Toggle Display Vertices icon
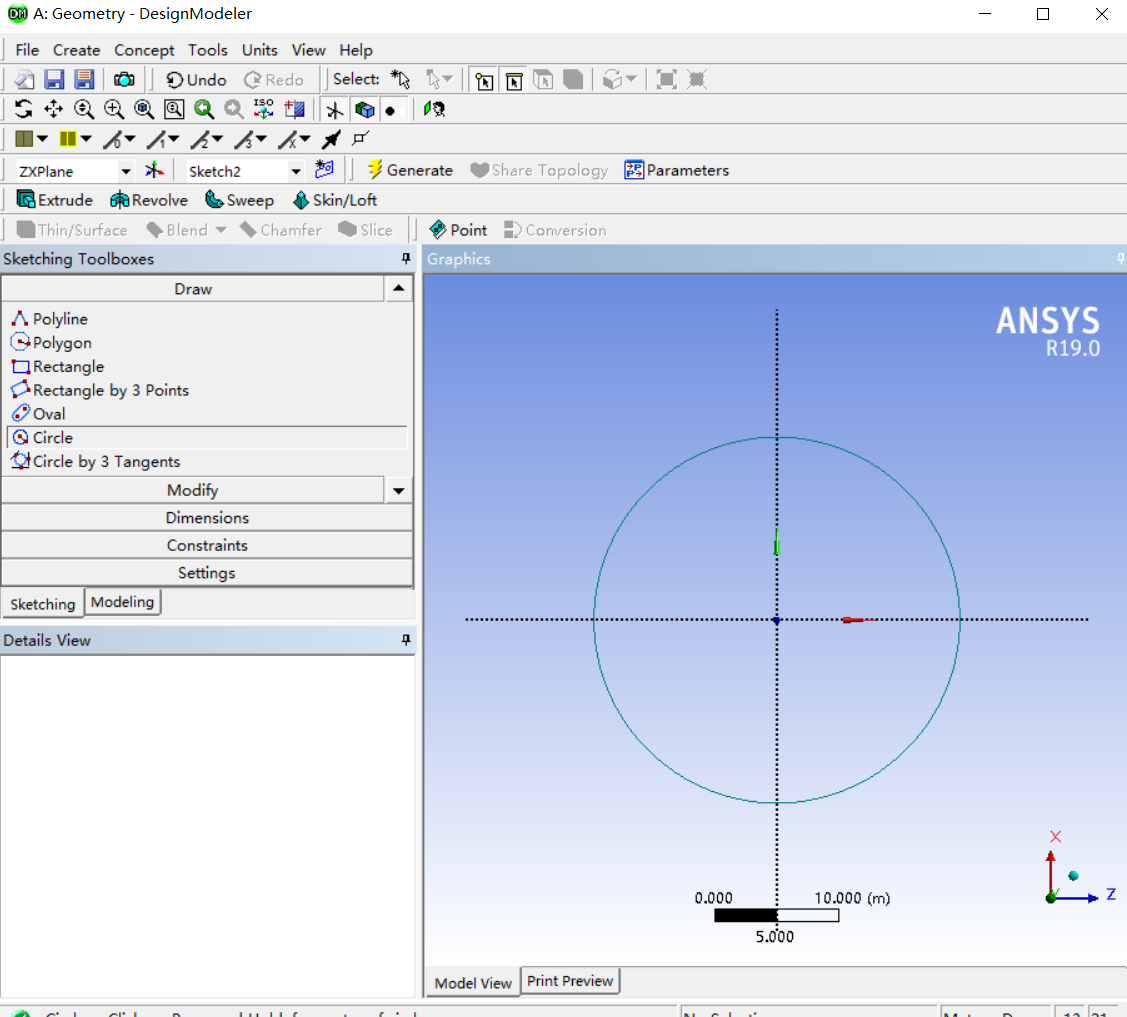The width and height of the screenshot is (1127, 1017). pyautogui.click(x=361, y=139)
